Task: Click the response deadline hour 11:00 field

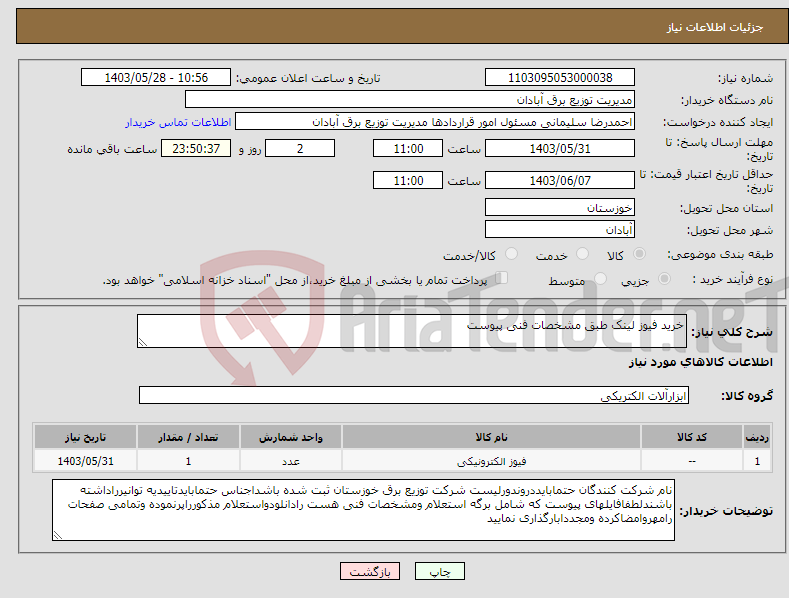Action: (x=408, y=148)
